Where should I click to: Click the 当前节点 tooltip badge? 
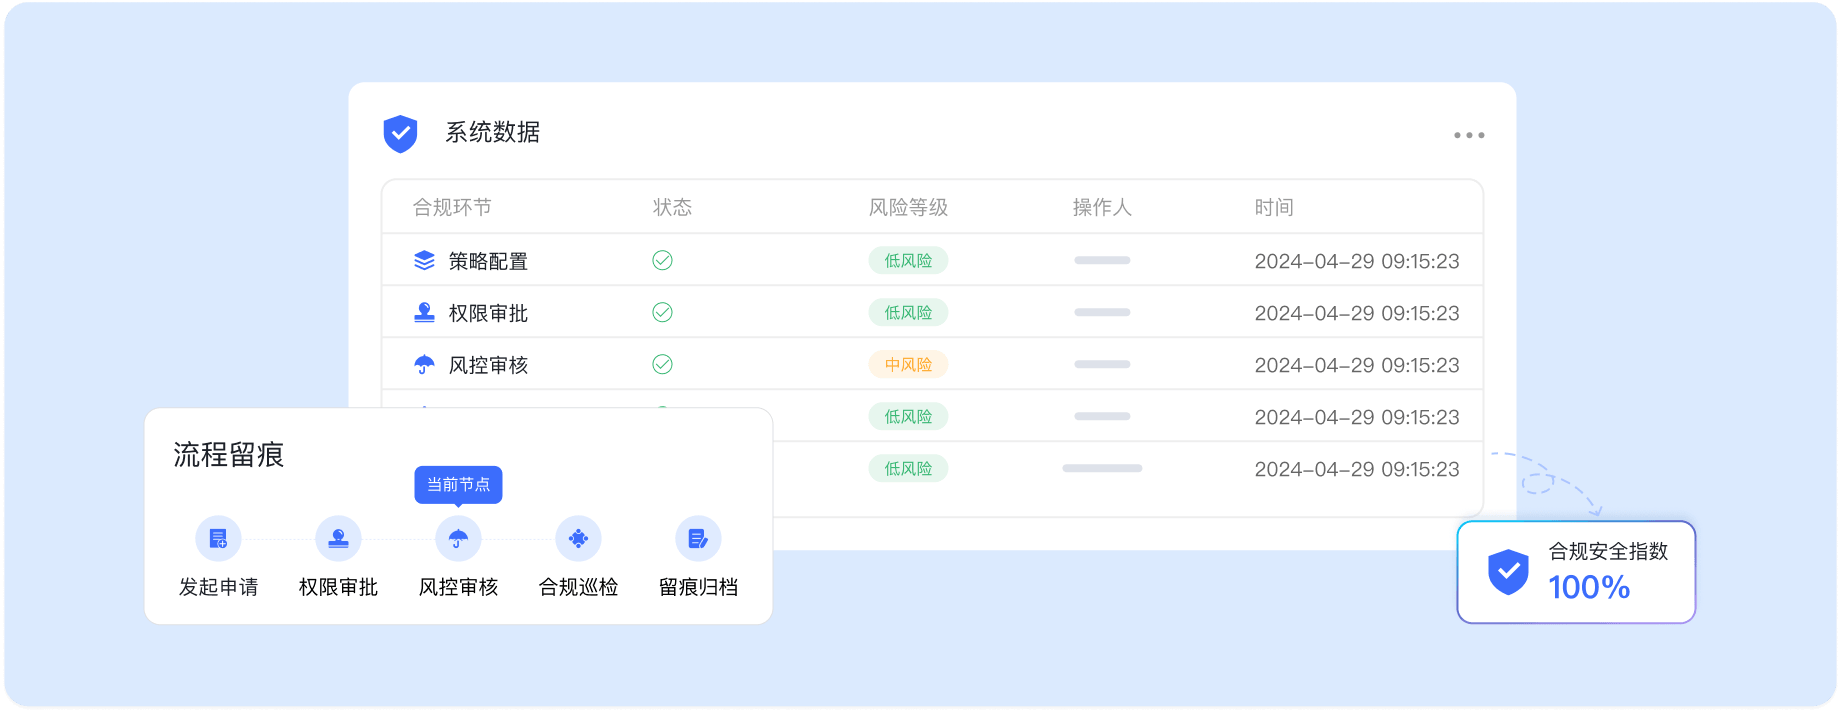[x=458, y=485]
